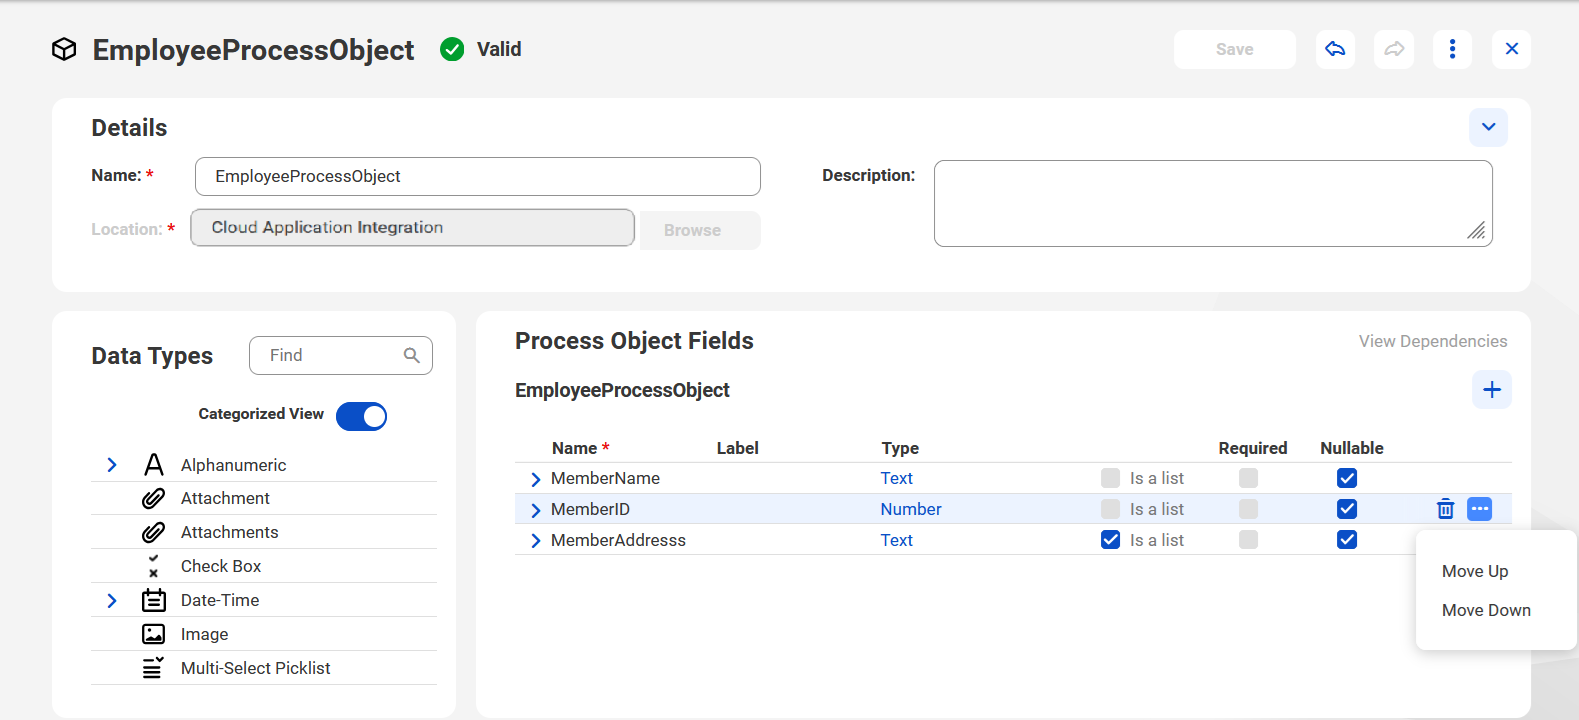The width and height of the screenshot is (1579, 720).
Task: Click the Name input field
Action: [x=478, y=176]
